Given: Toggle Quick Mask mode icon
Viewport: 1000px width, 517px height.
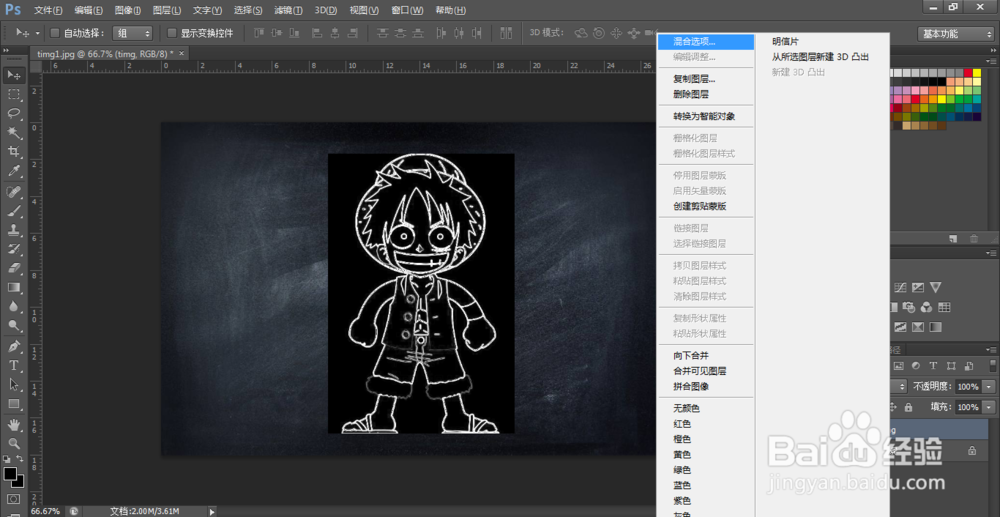Looking at the screenshot, I should click(13, 499).
